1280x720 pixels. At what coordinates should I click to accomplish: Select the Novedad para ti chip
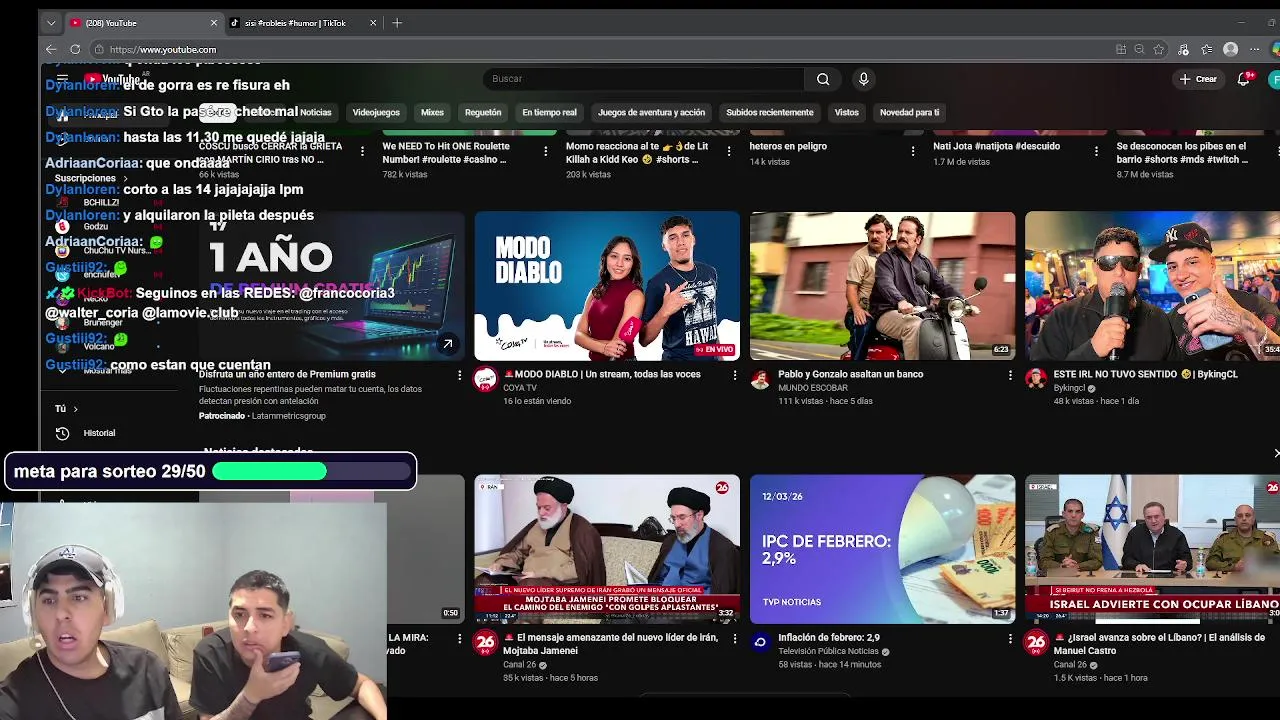pyautogui.click(x=909, y=112)
